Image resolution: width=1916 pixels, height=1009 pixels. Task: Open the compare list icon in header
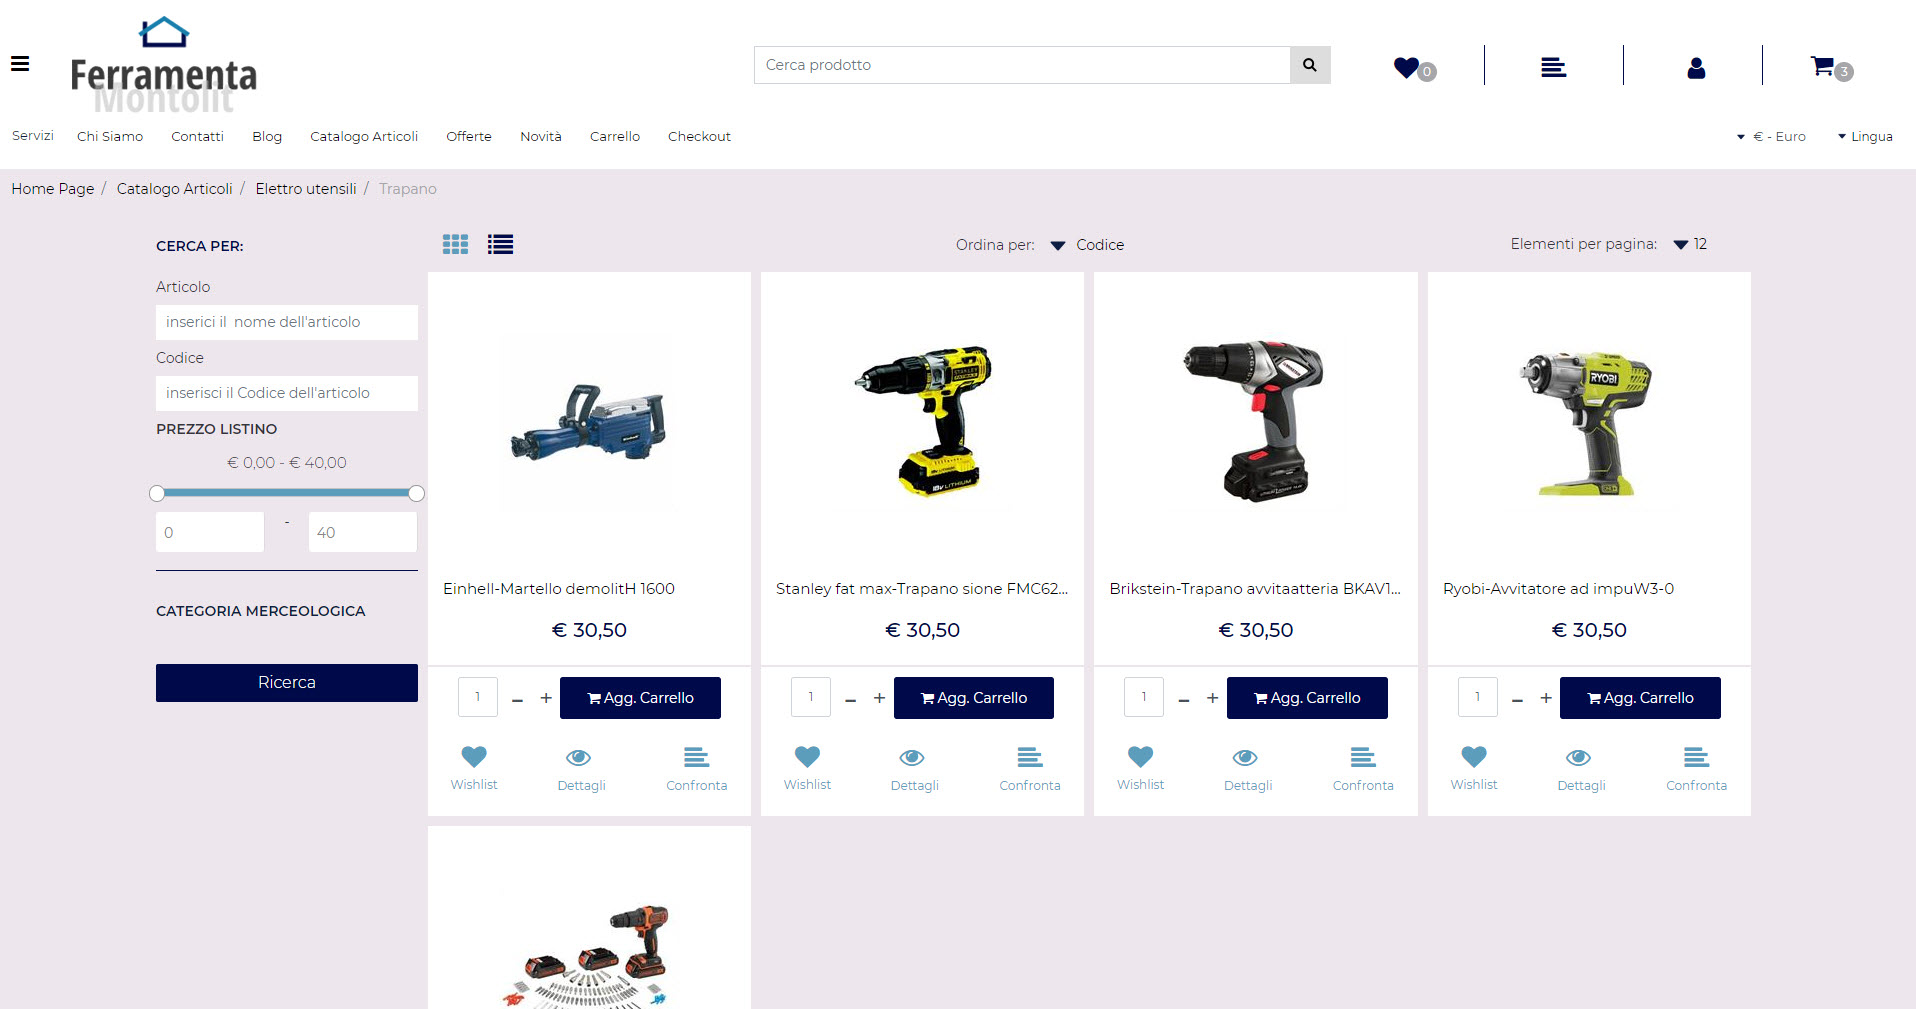point(1553,67)
